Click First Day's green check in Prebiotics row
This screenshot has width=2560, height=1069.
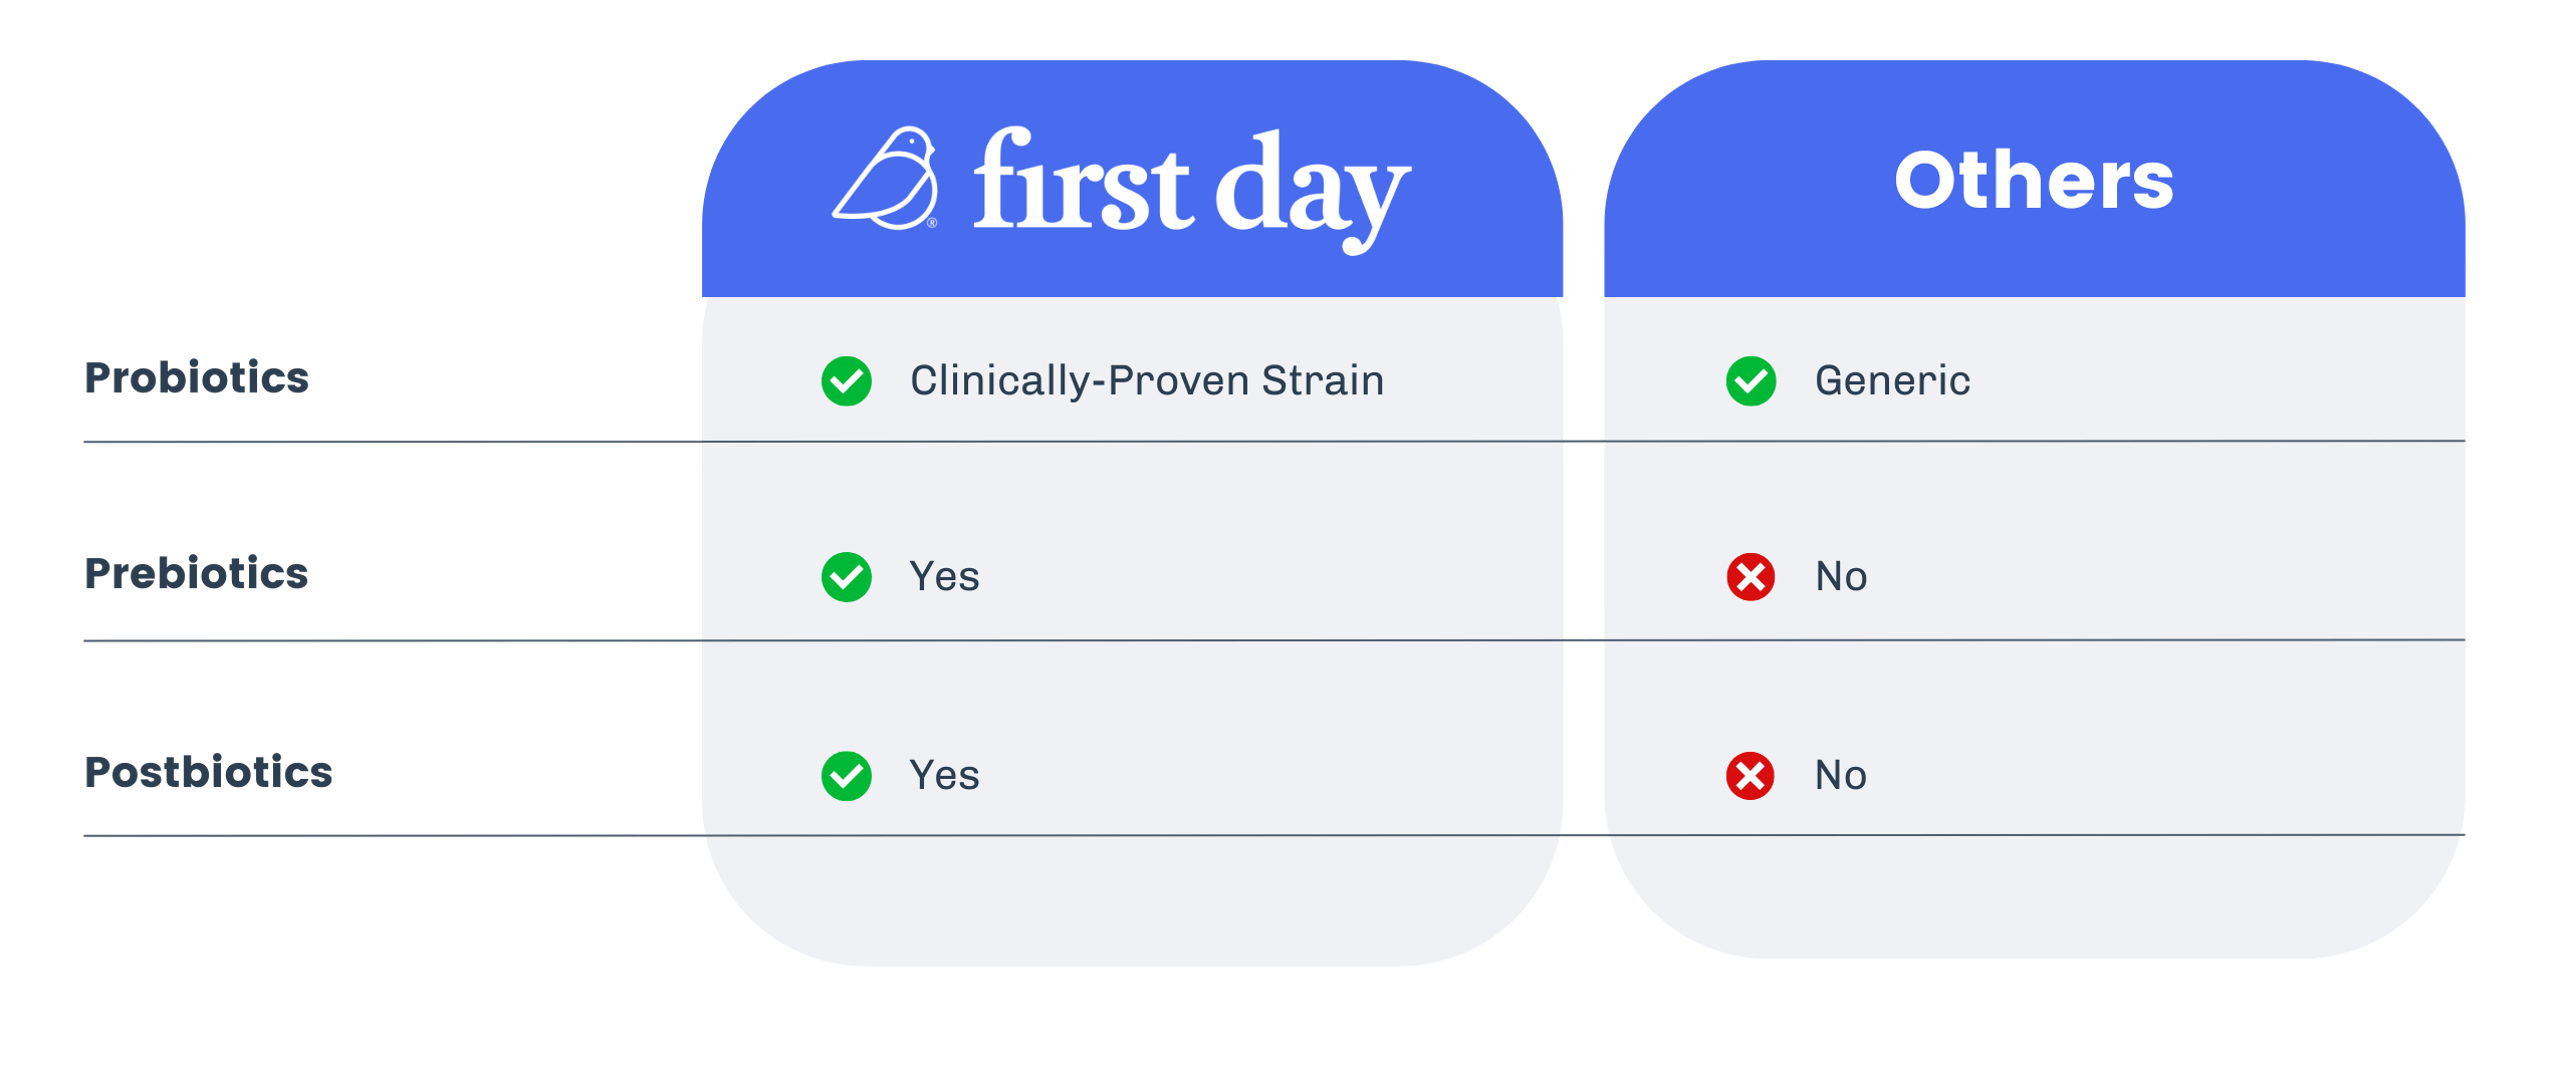(x=846, y=577)
